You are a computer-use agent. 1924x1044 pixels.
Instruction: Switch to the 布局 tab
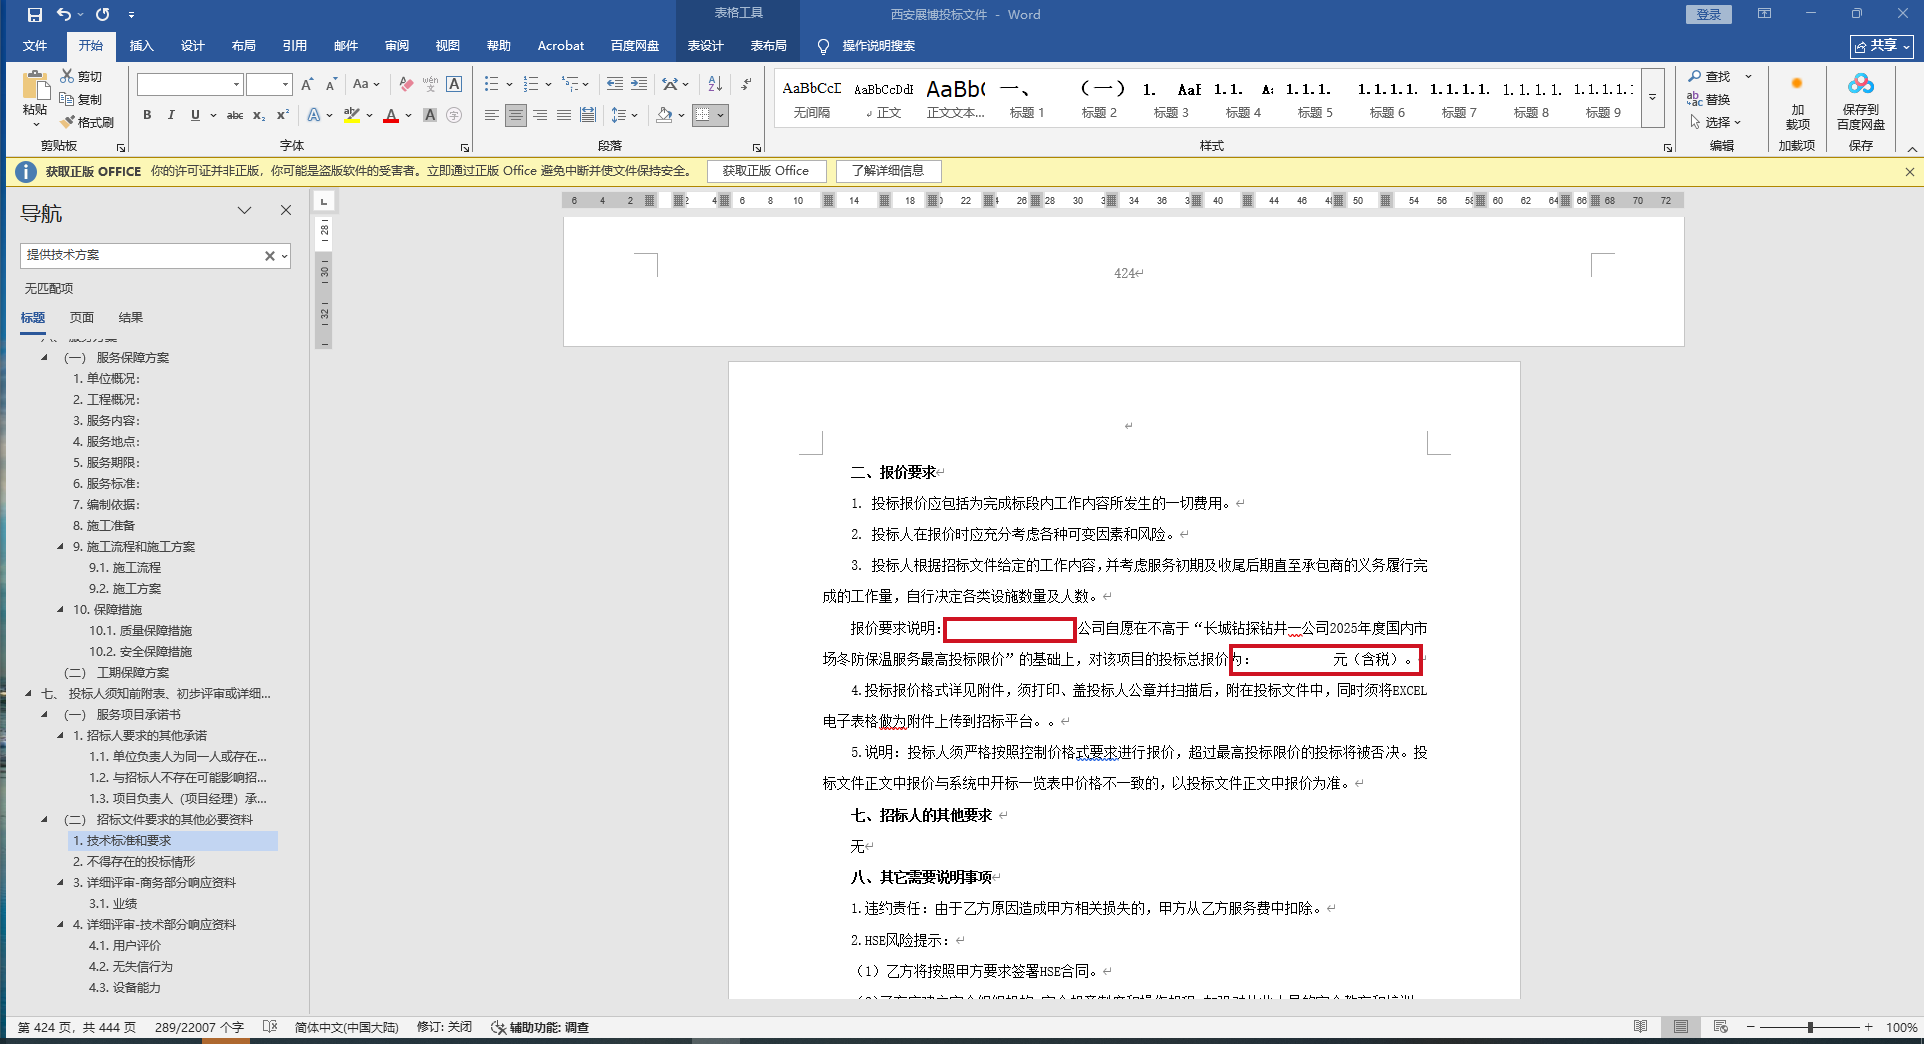[243, 46]
